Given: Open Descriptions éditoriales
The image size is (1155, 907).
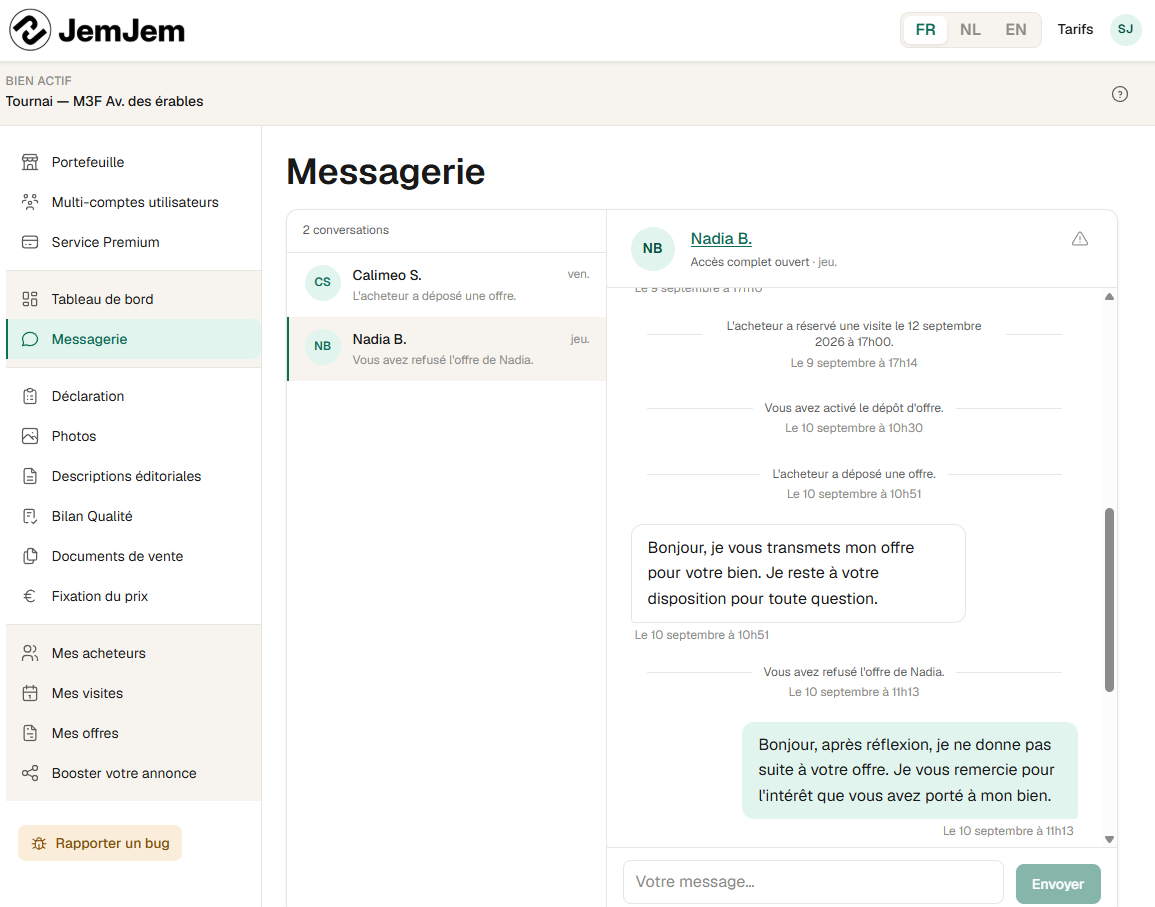Looking at the screenshot, I should [133, 476].
